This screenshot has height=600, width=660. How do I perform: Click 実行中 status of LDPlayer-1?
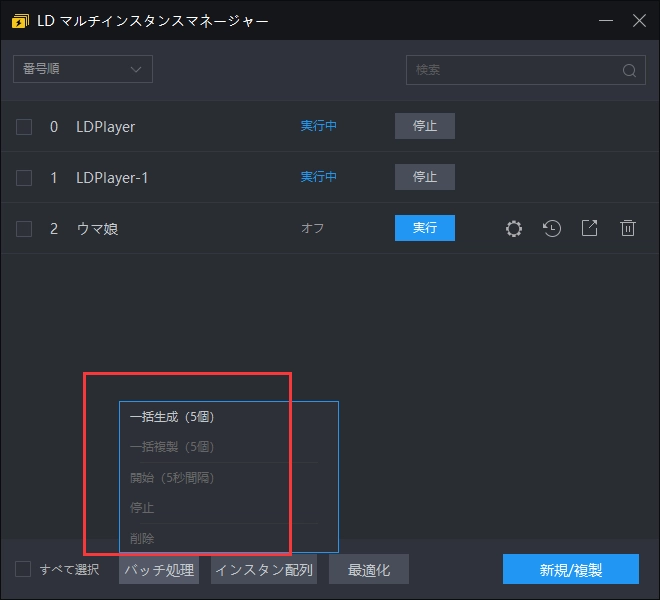[319, 177]
